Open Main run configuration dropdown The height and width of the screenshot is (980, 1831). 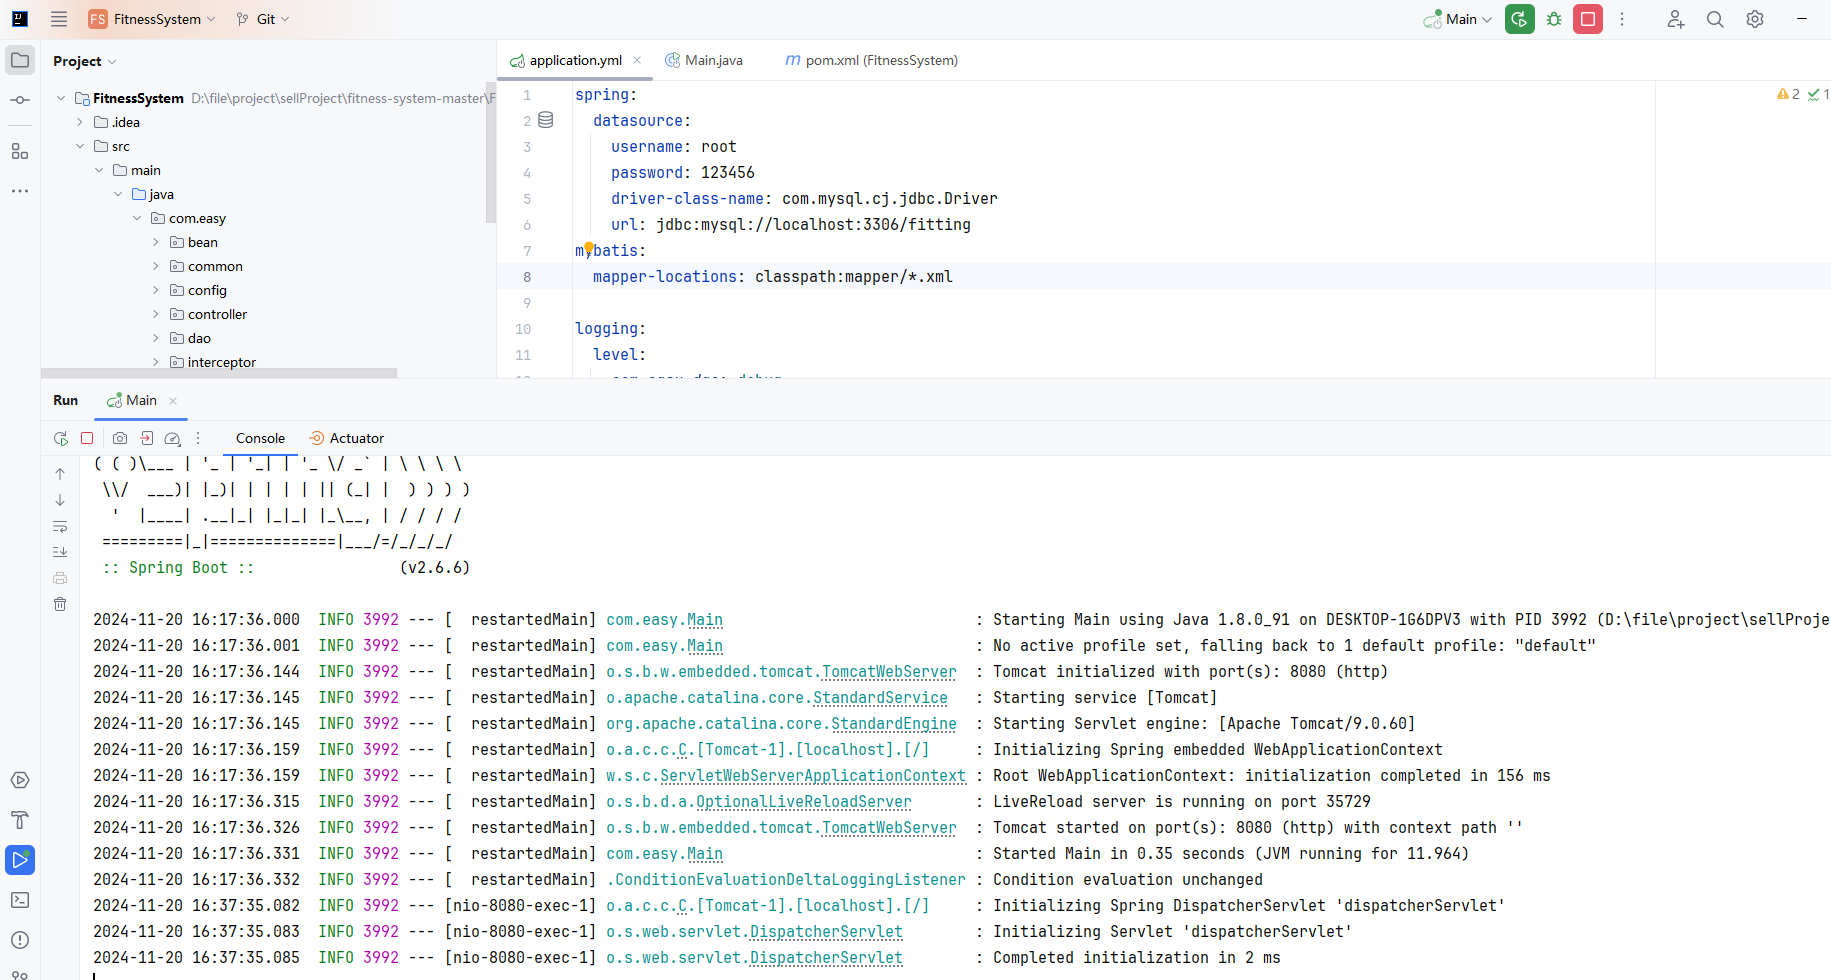click(1459, 19)
